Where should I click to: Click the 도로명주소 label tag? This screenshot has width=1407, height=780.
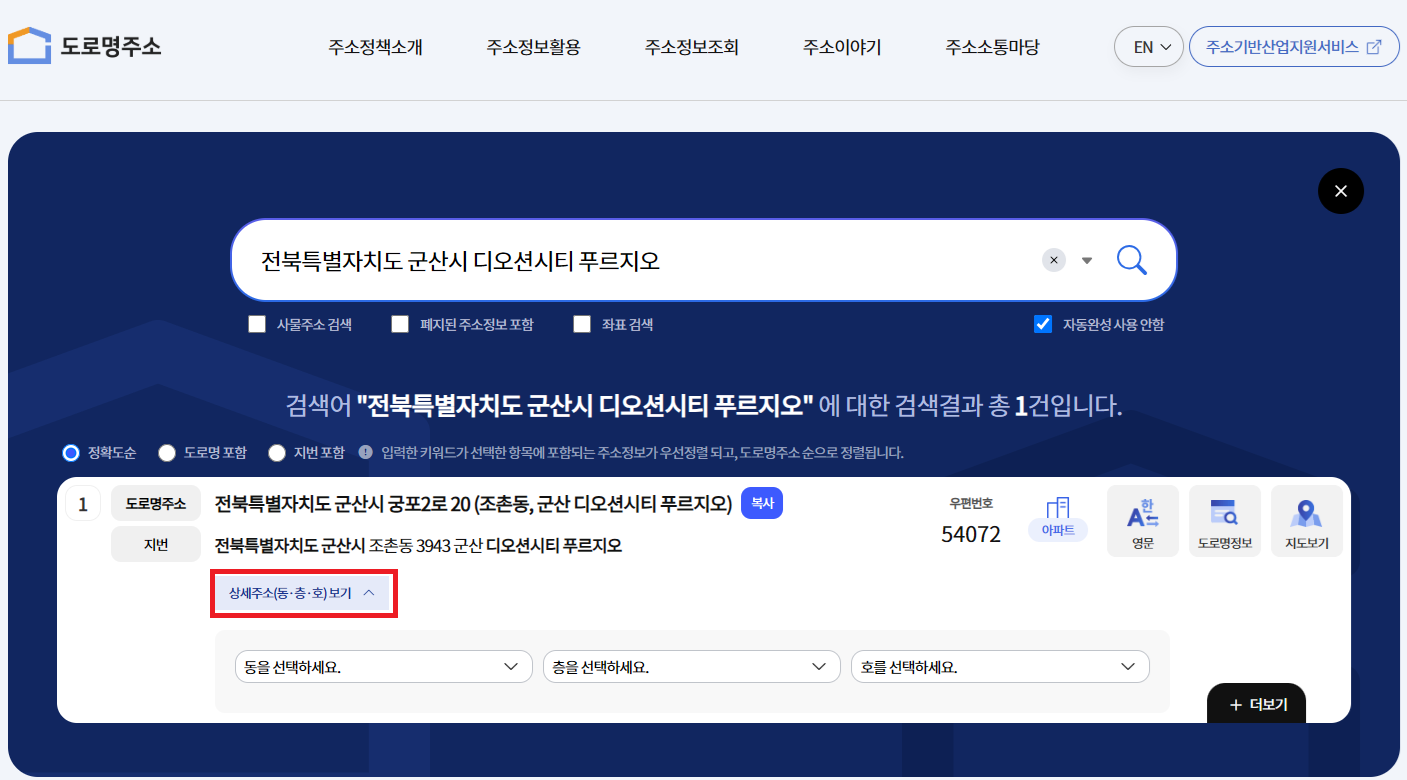156,504
